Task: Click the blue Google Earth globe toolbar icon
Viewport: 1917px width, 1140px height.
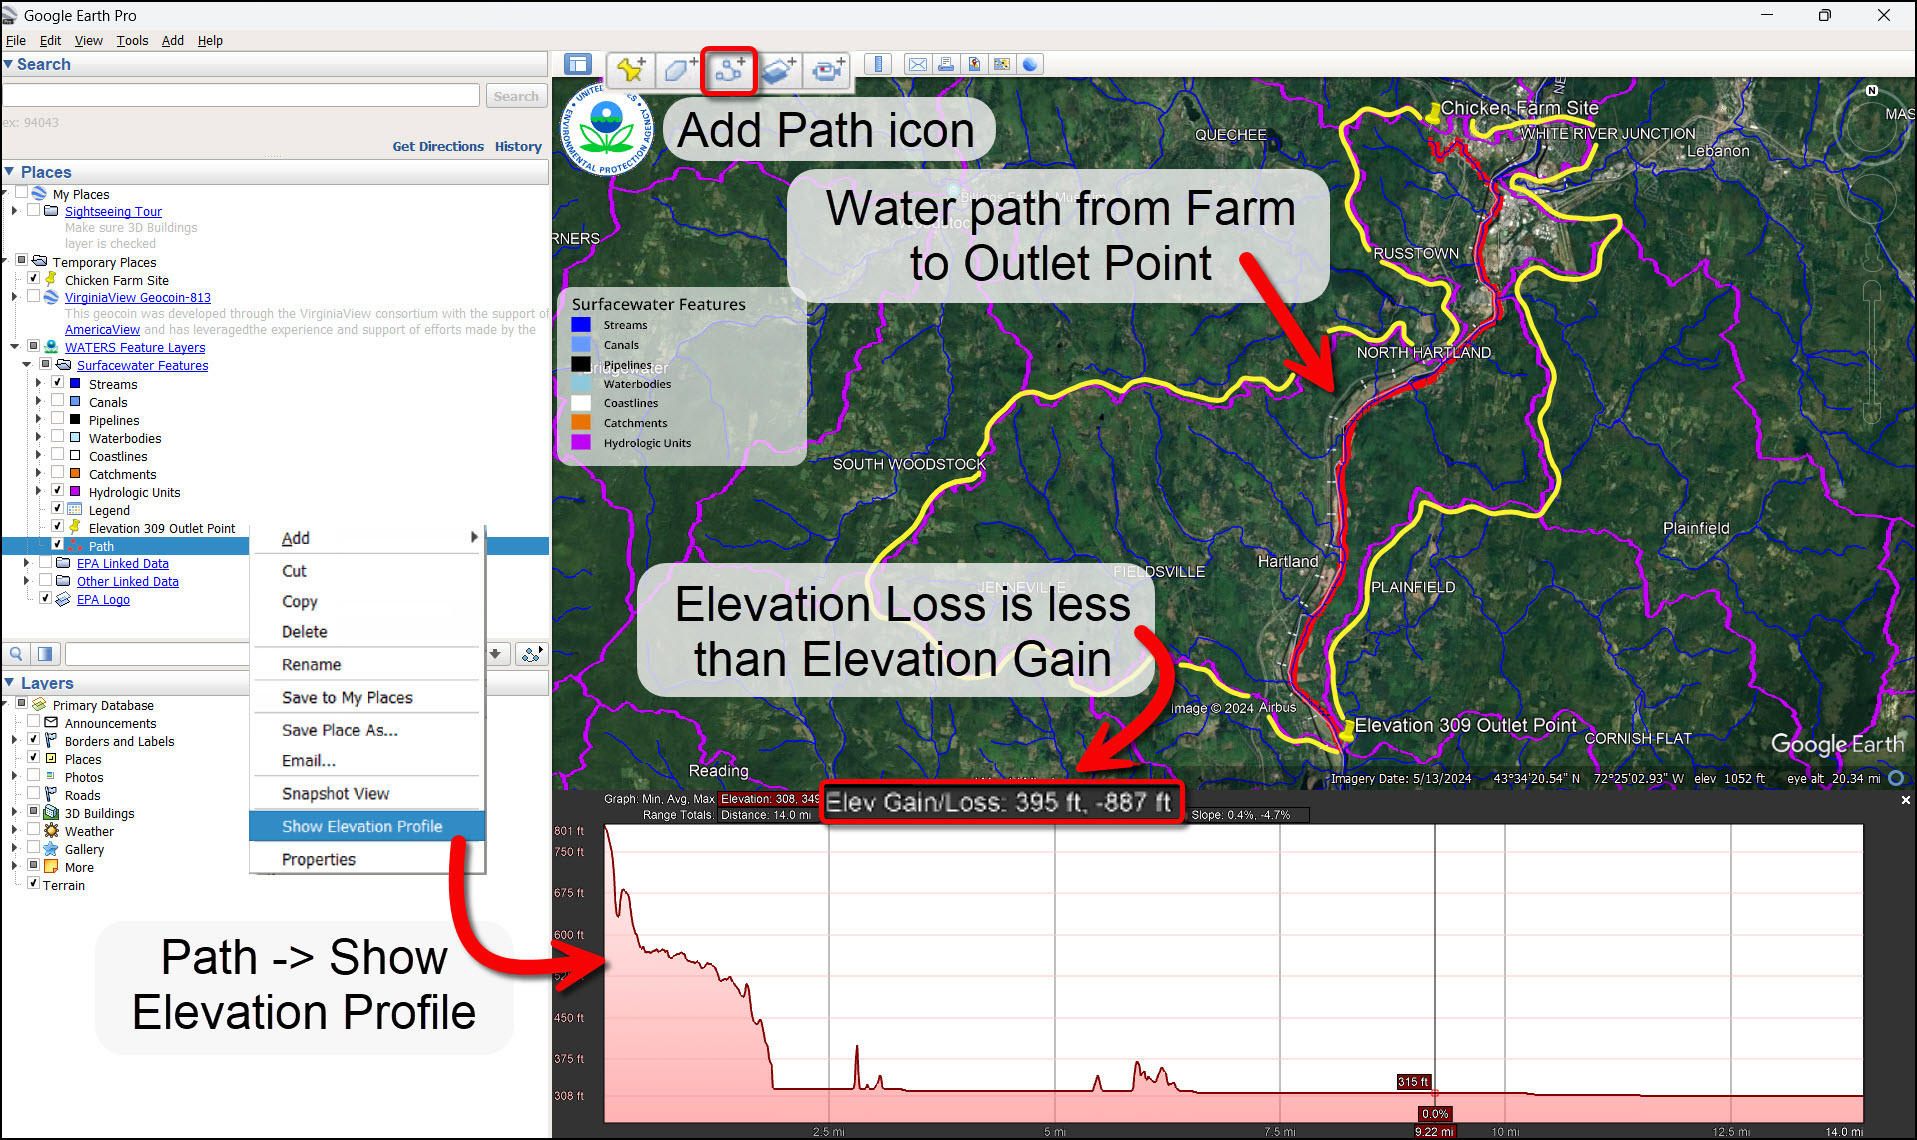Action: click(x=1030, y=65)
